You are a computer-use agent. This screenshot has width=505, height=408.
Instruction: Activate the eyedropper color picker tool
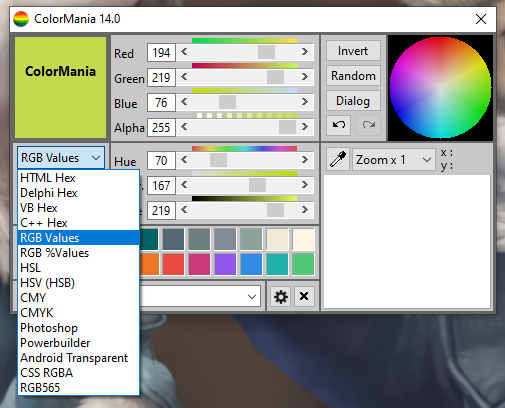coord(338,159)
